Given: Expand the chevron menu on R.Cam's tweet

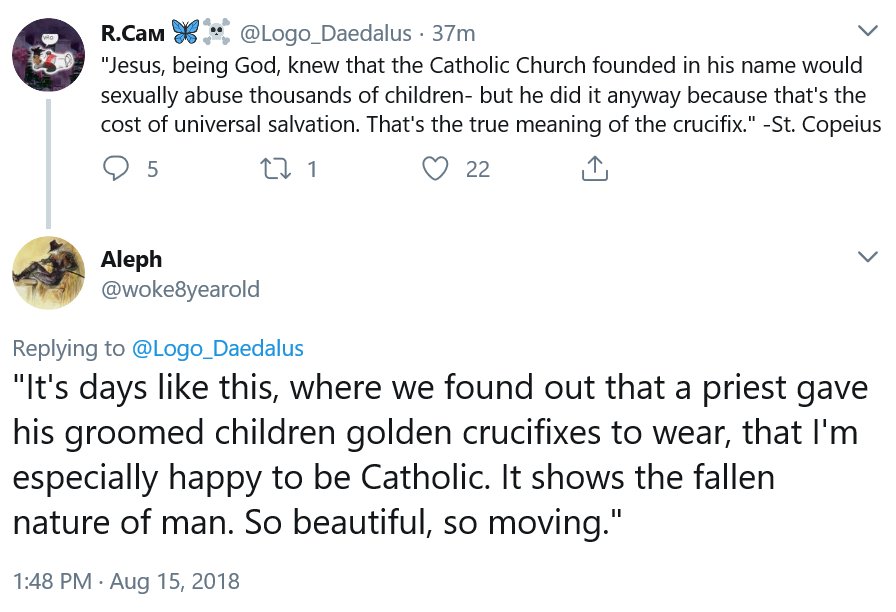Looking at the screenshot, I should click(x=867, y=32).
